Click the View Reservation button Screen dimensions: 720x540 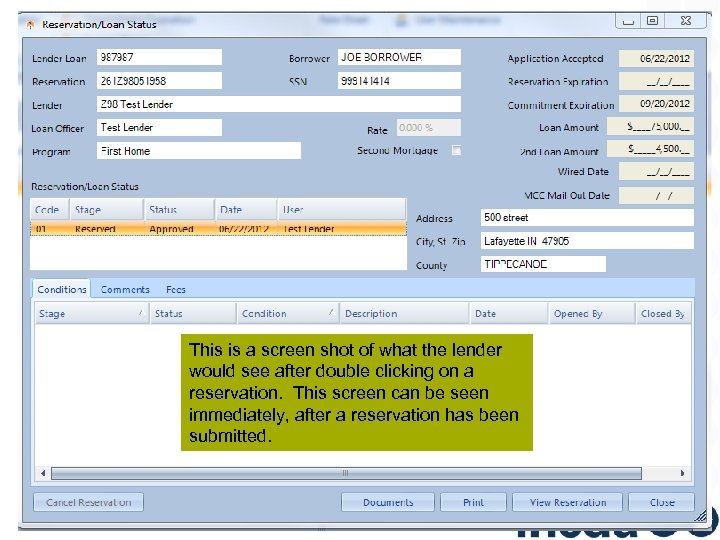[x=568, y=502]
